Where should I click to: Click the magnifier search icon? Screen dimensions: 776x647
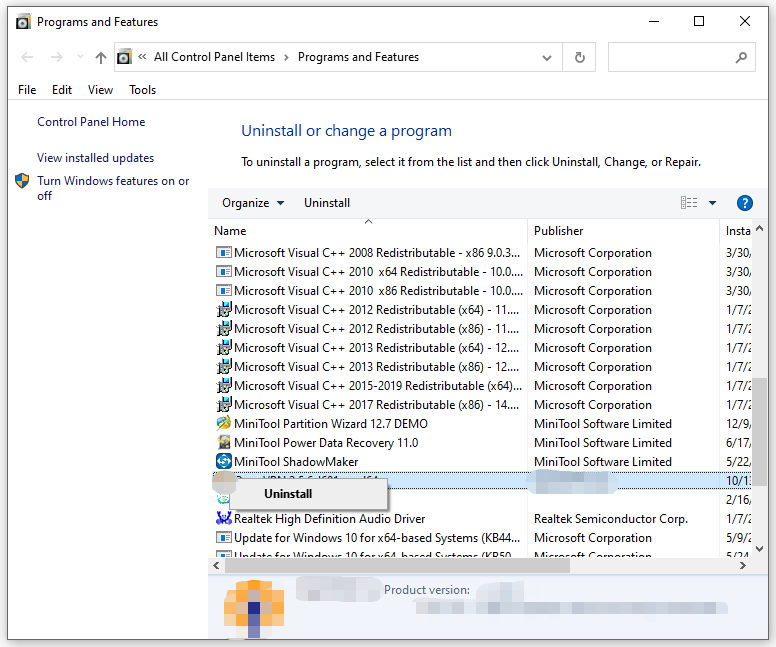(741, 57)
